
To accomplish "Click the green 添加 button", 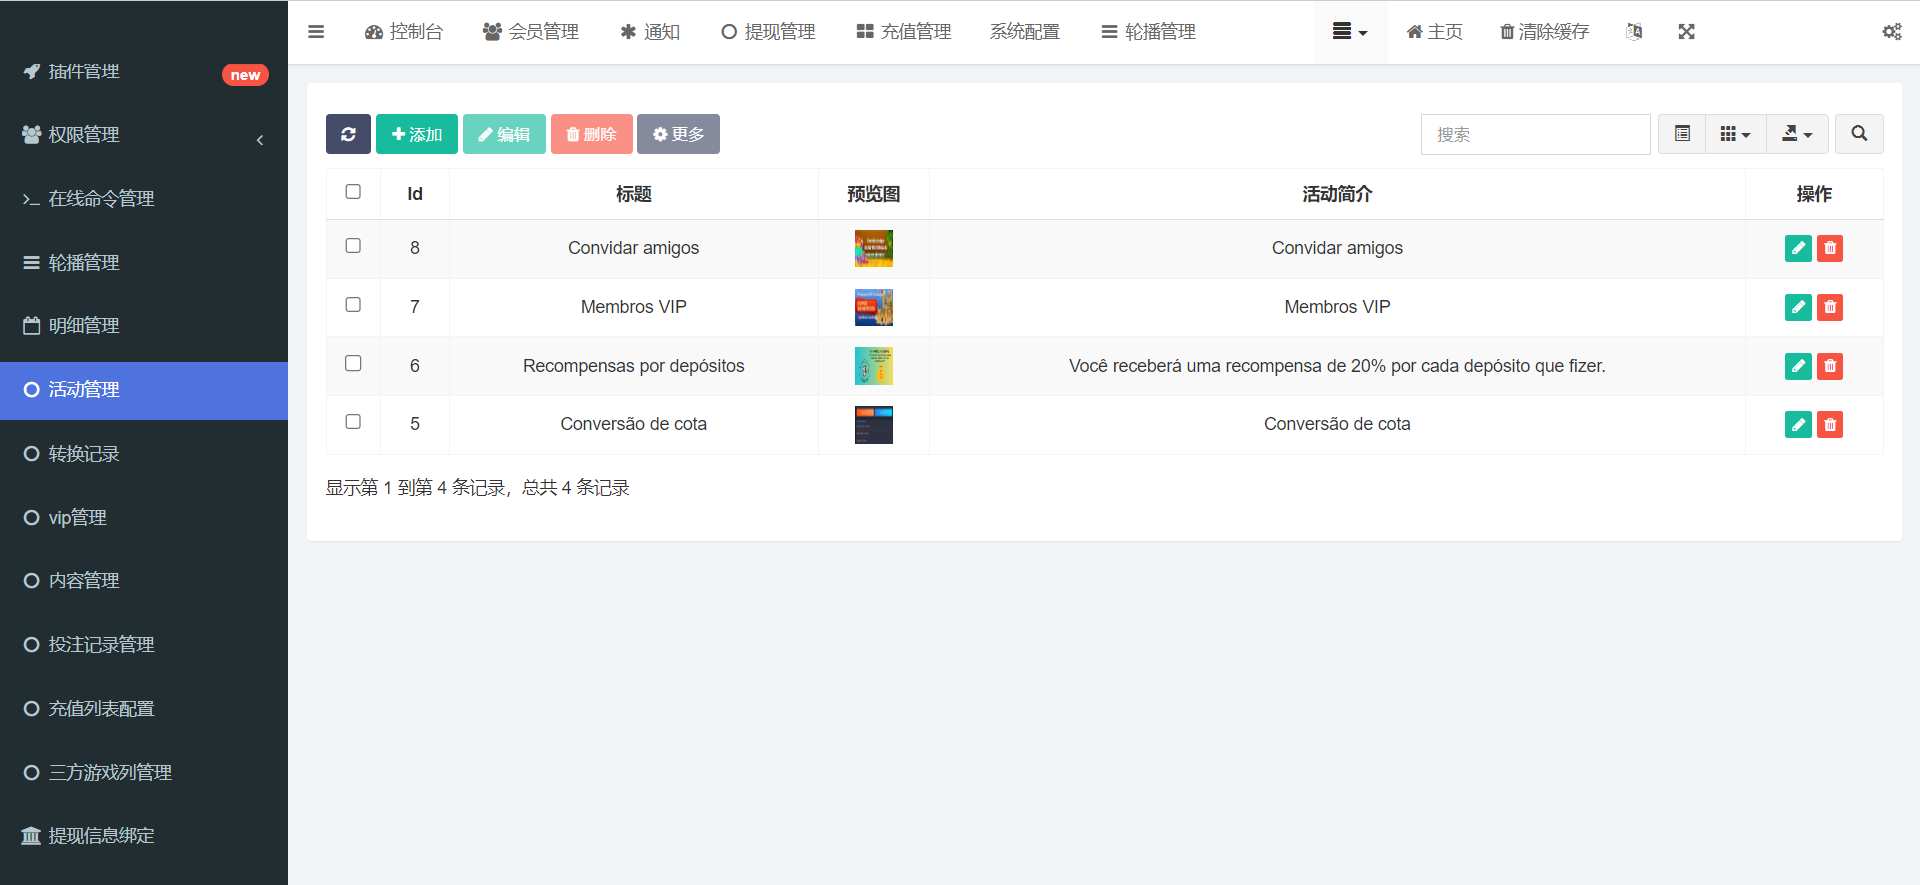I will [x=417, y=134].
